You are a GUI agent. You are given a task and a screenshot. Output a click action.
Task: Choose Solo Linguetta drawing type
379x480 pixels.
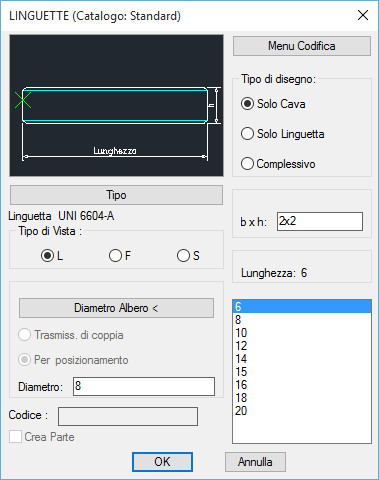pyautogui.click(x=282, y=134)
